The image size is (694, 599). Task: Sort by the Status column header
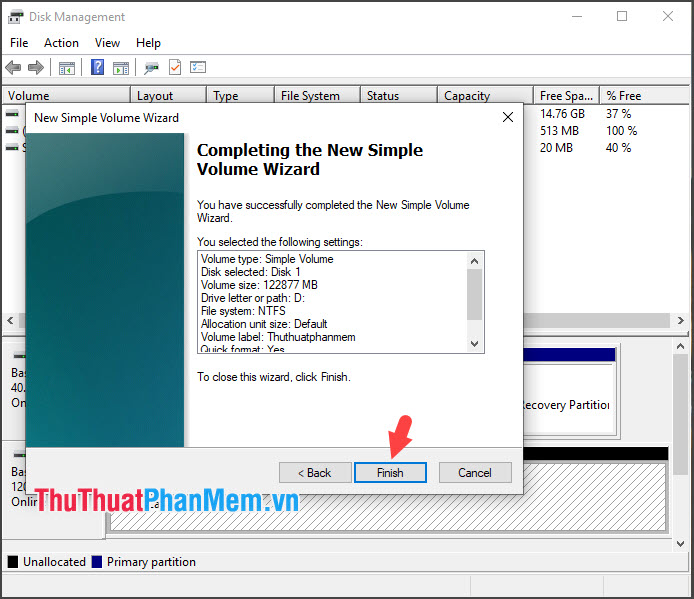[x=399, y=96]
